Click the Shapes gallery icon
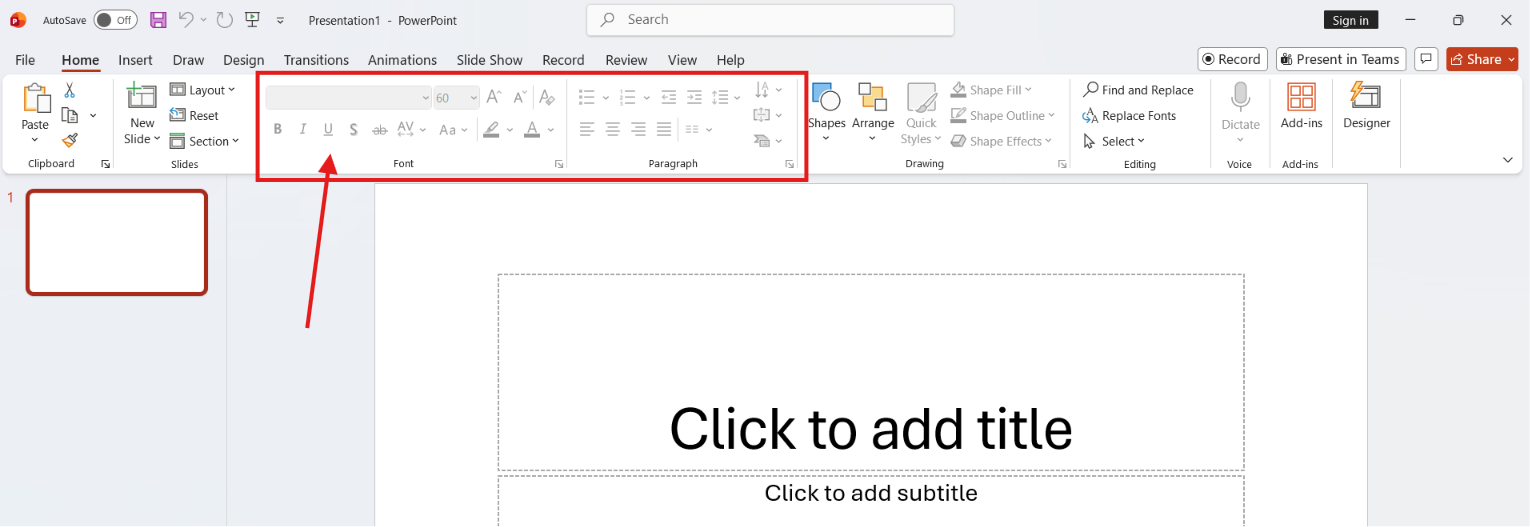1530x527 pixels. click(826, 98)
